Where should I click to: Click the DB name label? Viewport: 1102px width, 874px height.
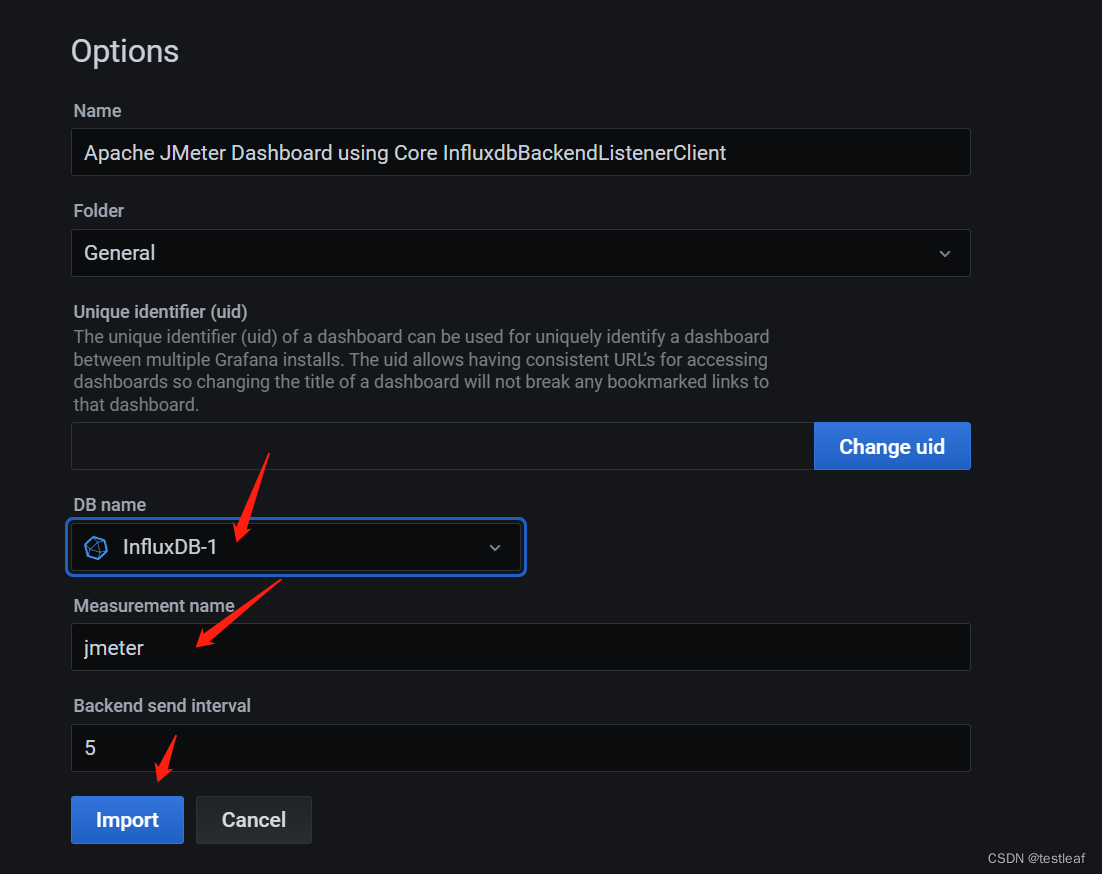[110, 504]
